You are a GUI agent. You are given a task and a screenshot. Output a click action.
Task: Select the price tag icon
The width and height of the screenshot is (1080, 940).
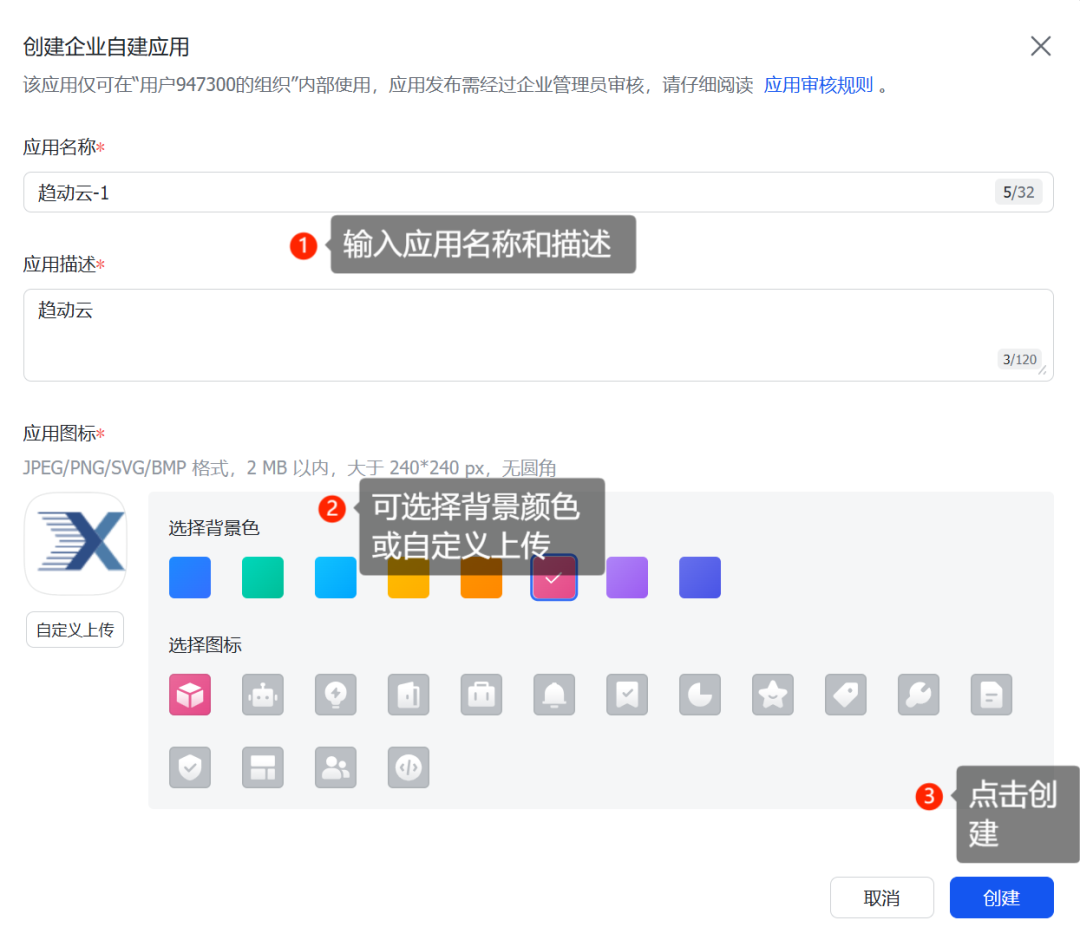[x=846, y=694]
